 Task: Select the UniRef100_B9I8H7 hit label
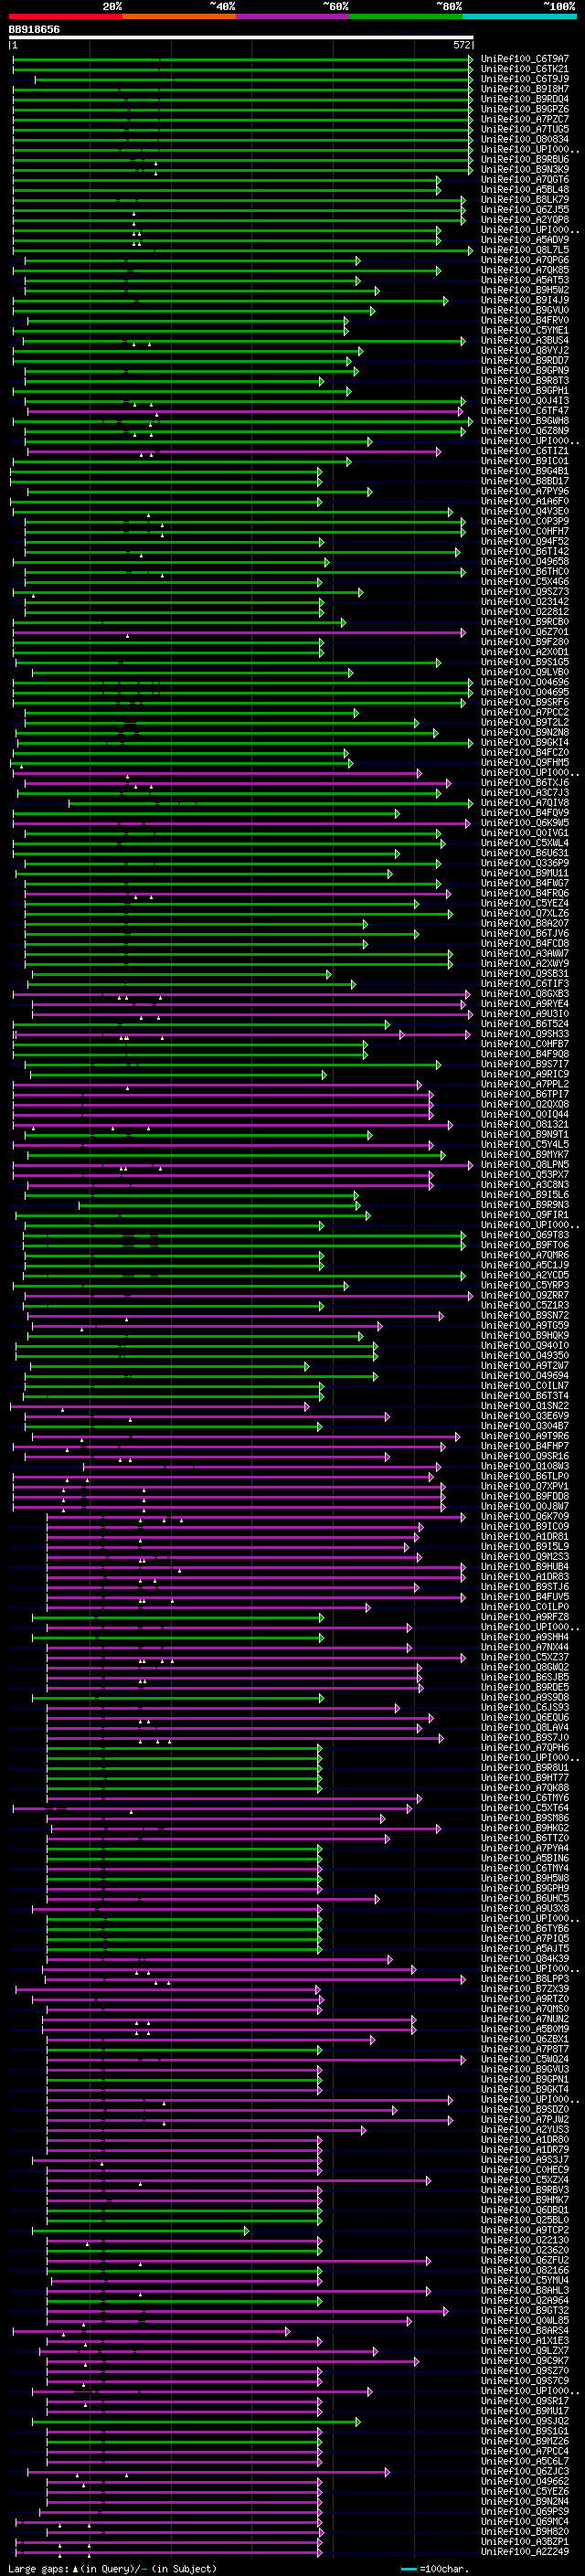click(x=525, y=89)
